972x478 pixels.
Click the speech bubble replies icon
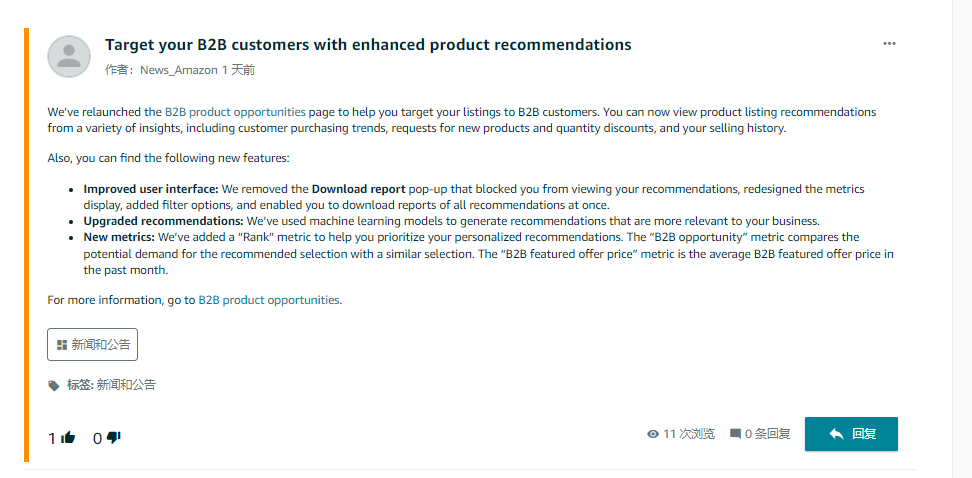735,434
